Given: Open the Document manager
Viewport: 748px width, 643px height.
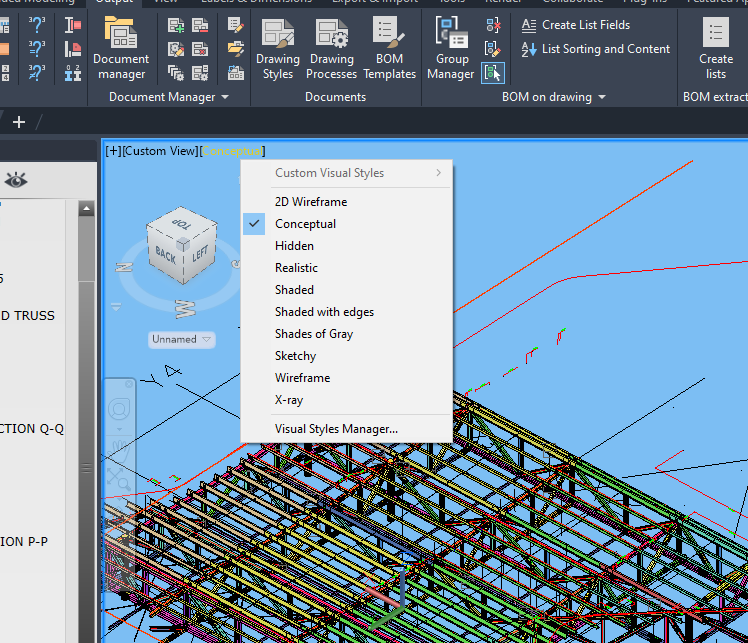Looking at the screenshot, I should coord(121,48).
